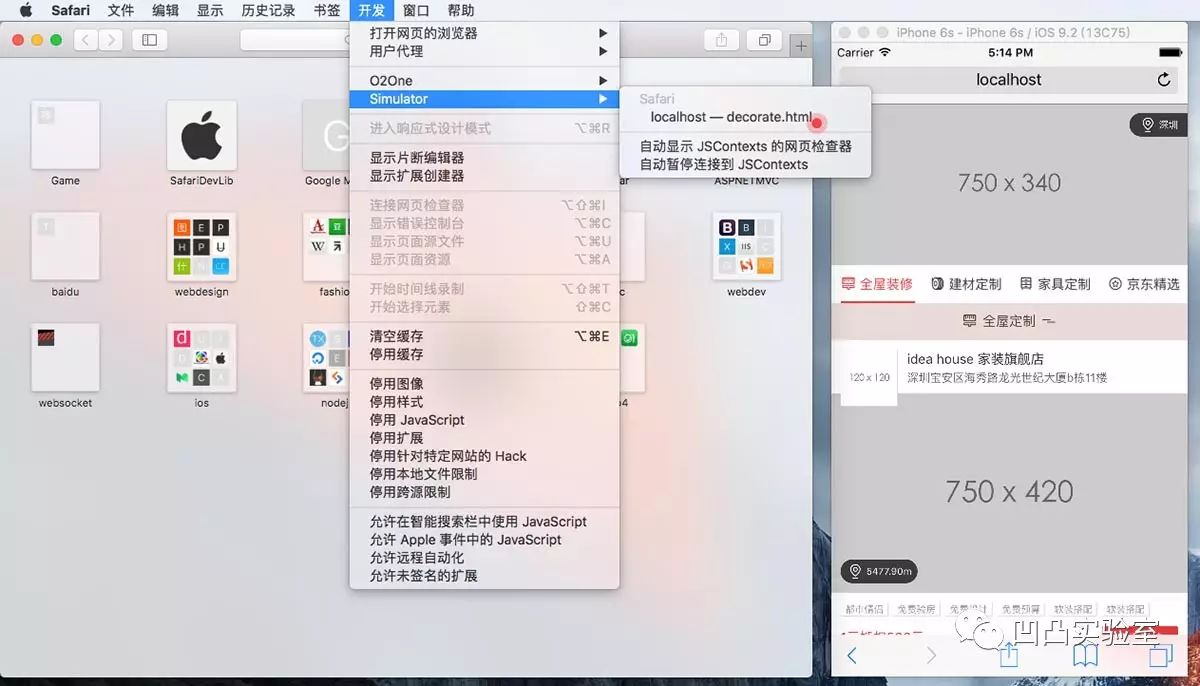Choose 显示片断编辑器
Image resolution: width=1200 pixels, height=686 pixels.
[484, 157]
